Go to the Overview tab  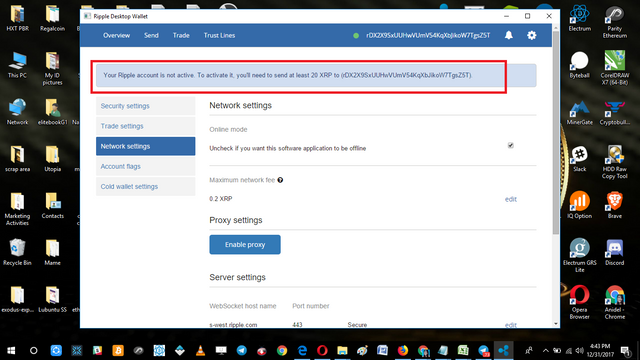[116, 36]
